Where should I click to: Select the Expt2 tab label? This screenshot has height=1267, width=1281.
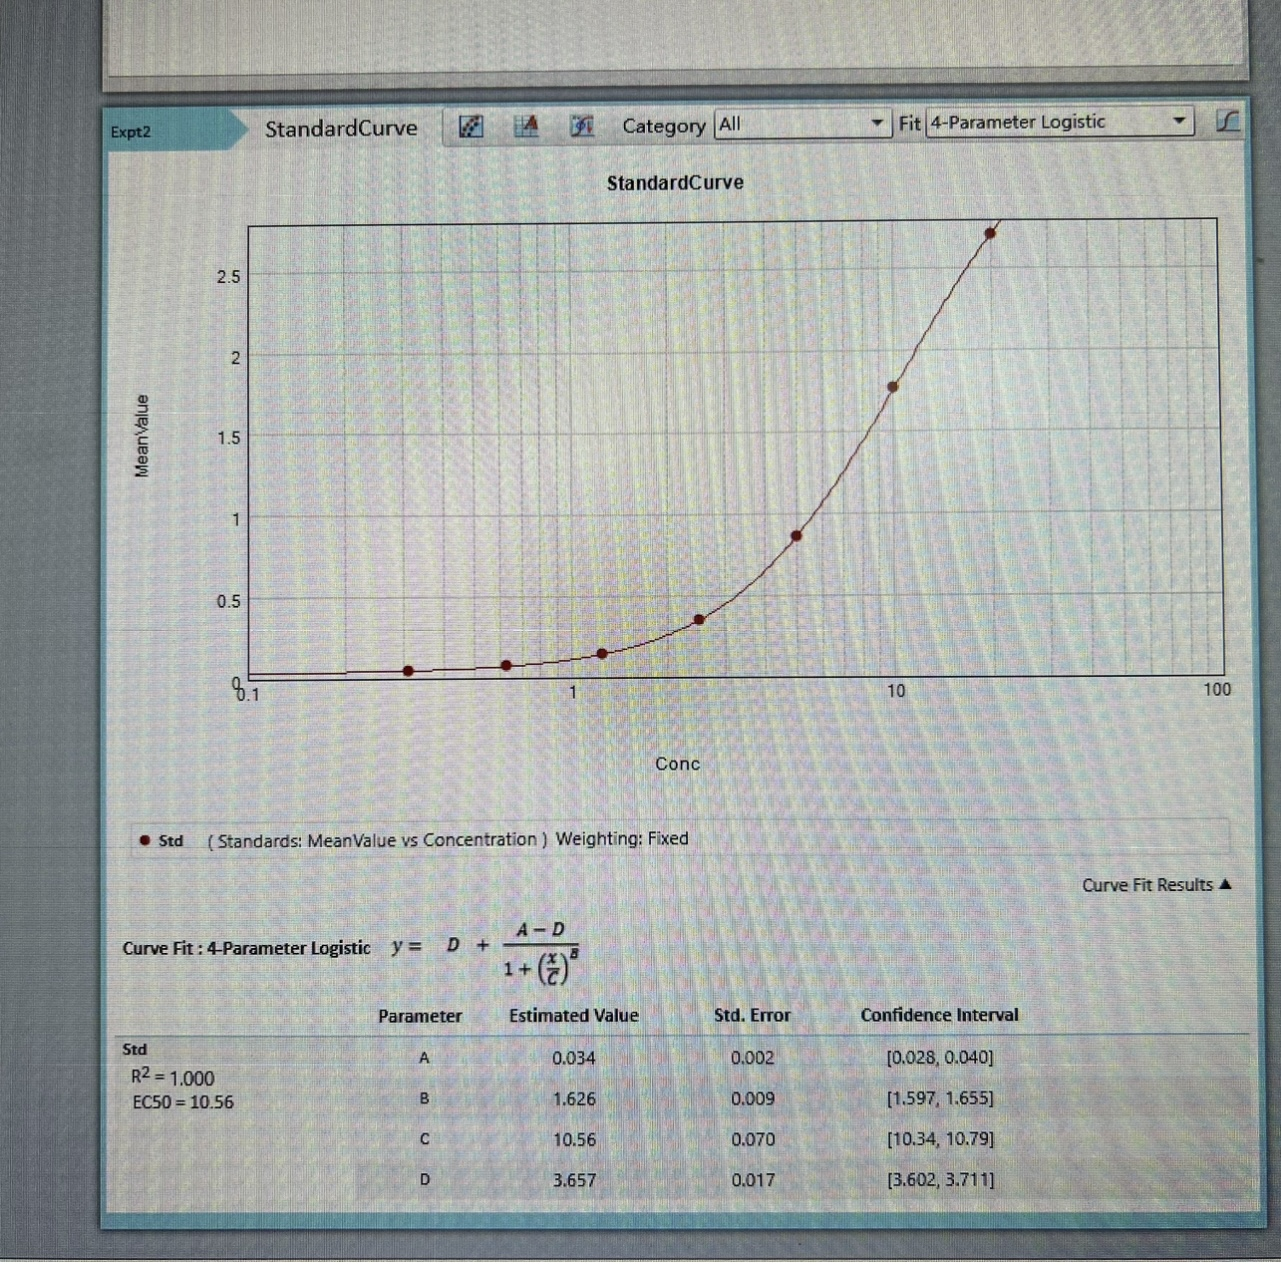point(131,132)
